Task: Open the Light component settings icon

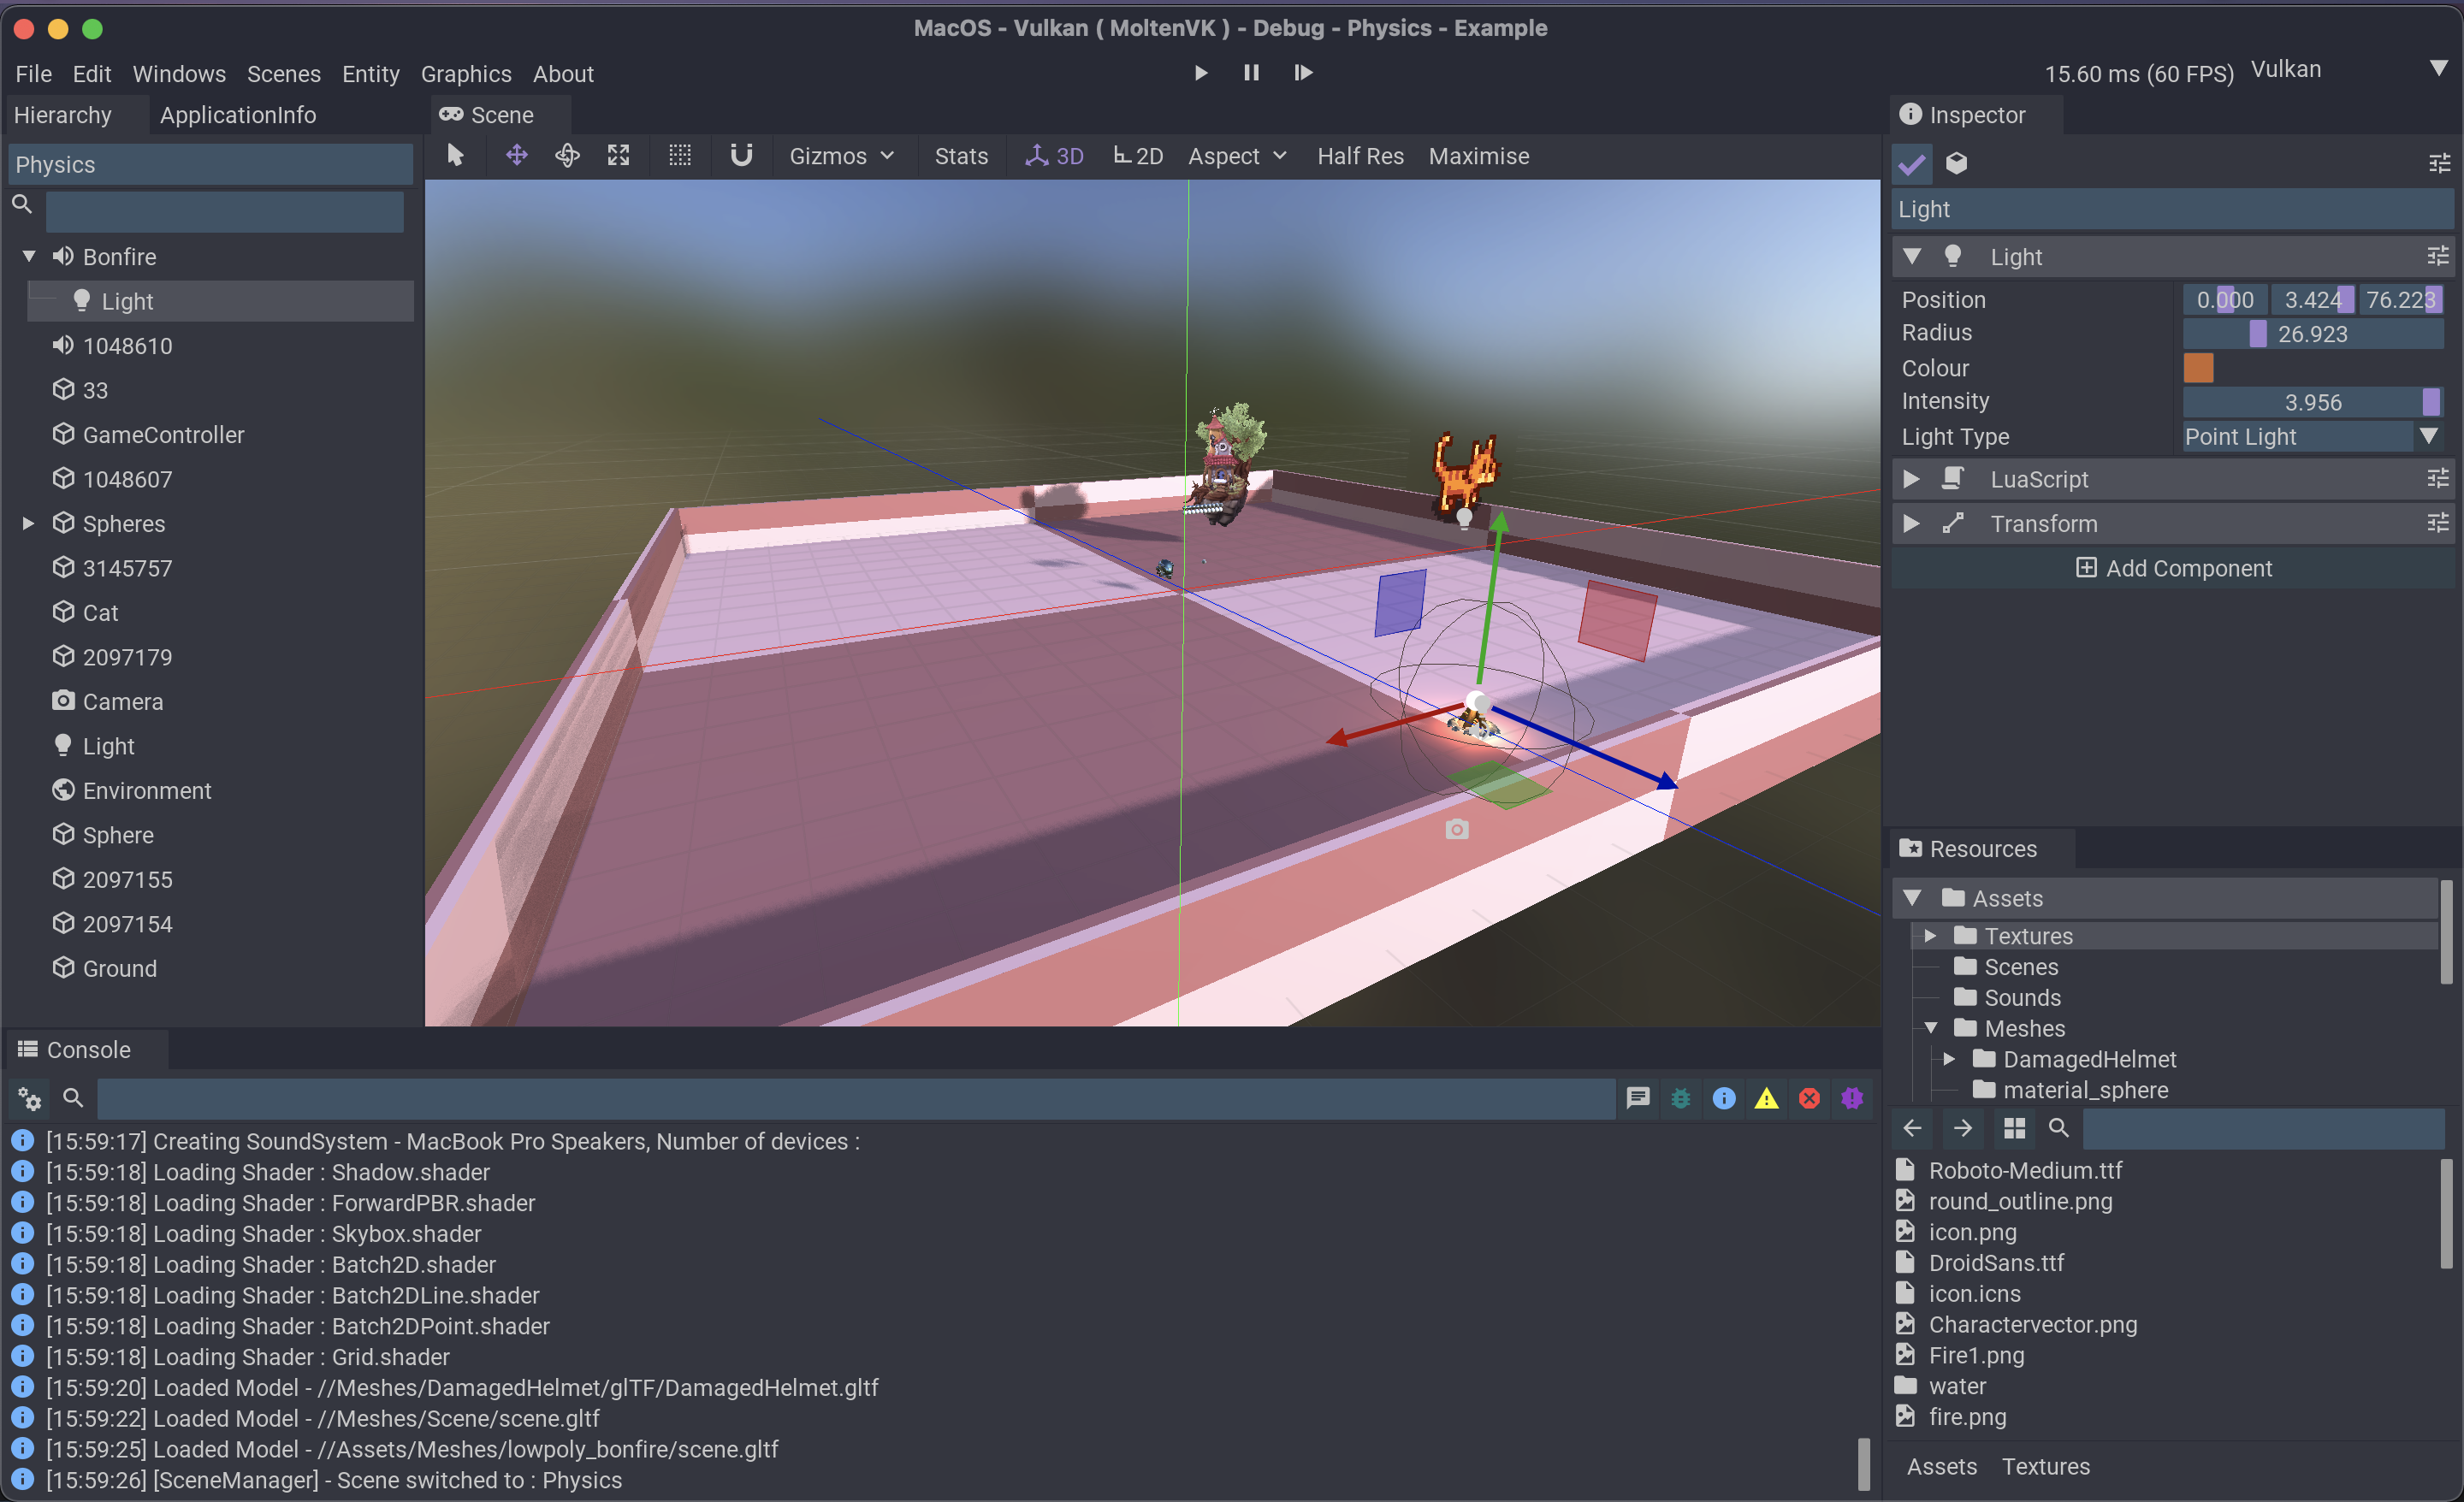Action: (x=2438, y=256)
